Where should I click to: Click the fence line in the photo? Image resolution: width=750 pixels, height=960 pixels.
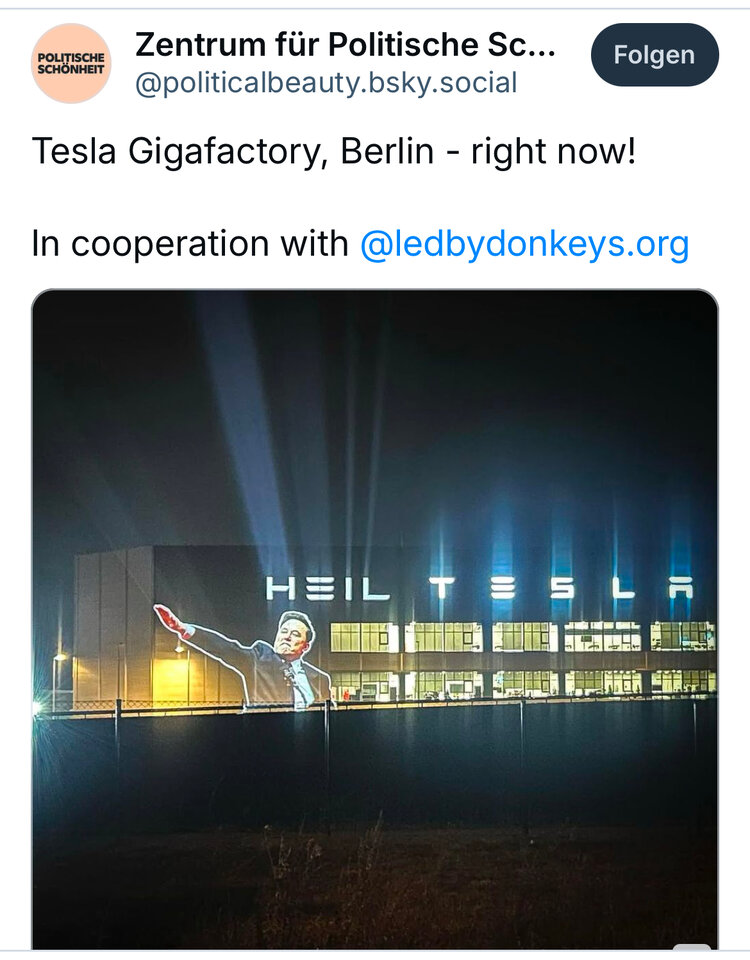375,706
